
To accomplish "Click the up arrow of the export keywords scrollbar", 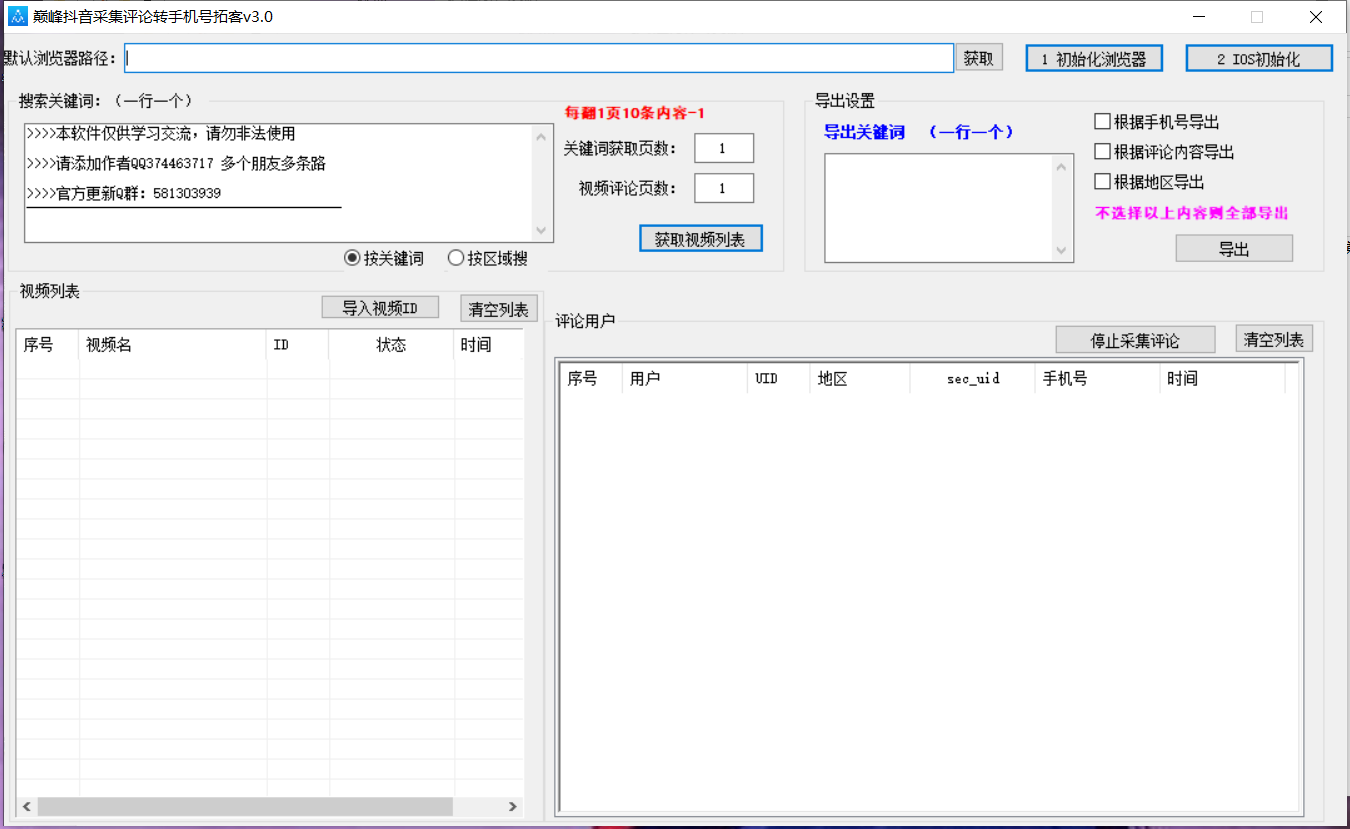I will coord(1062,167).
